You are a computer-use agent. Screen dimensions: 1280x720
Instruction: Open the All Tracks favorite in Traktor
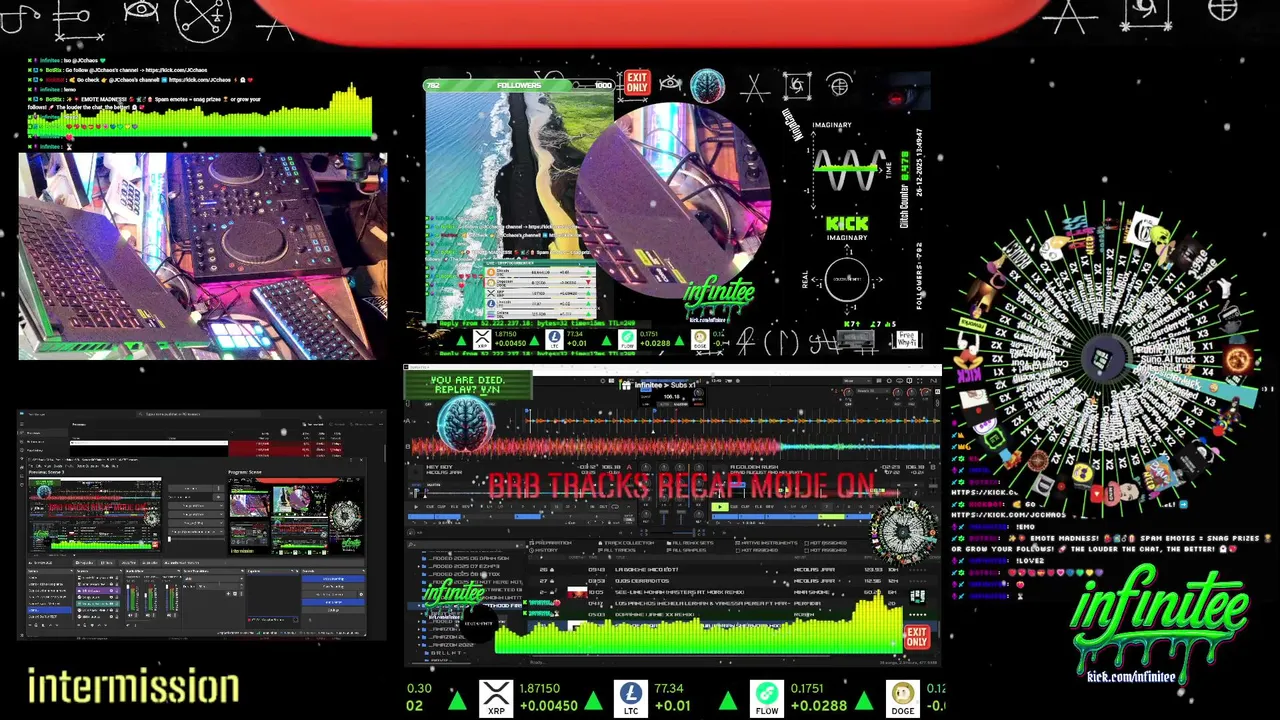click(619, 550)
